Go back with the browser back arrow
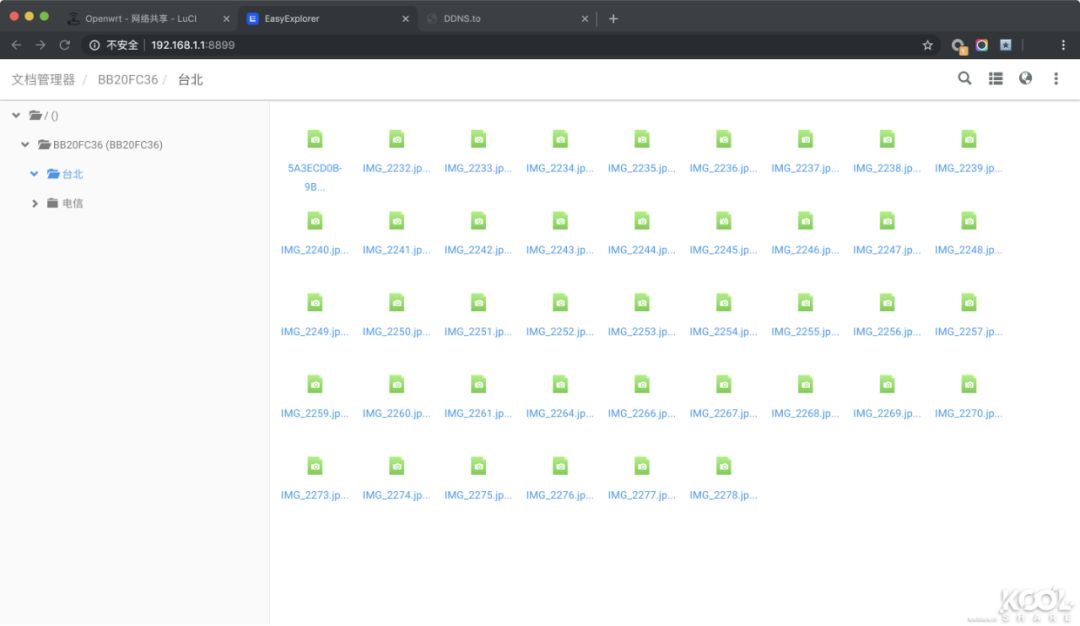 (17, 45)
